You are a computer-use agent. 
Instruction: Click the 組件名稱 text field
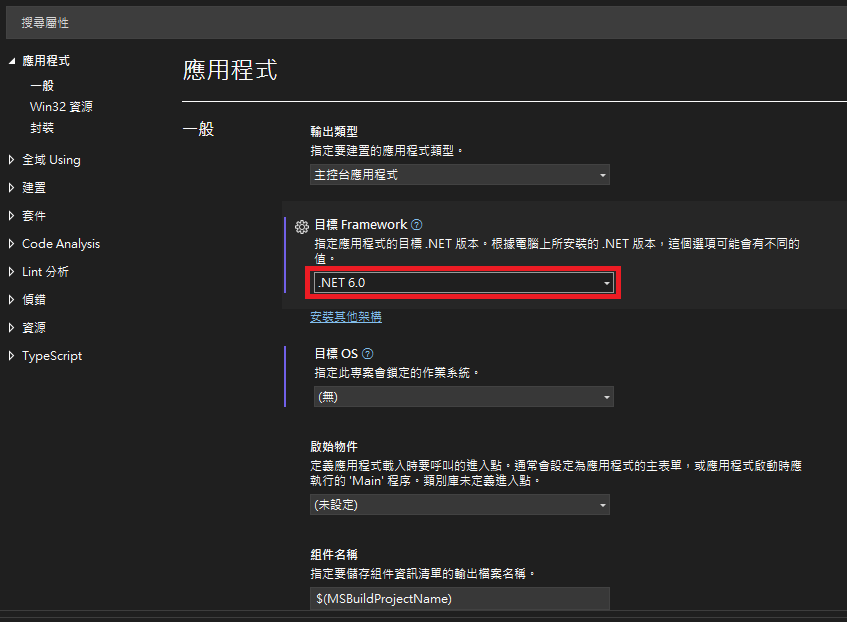click(x=459, y=599)
